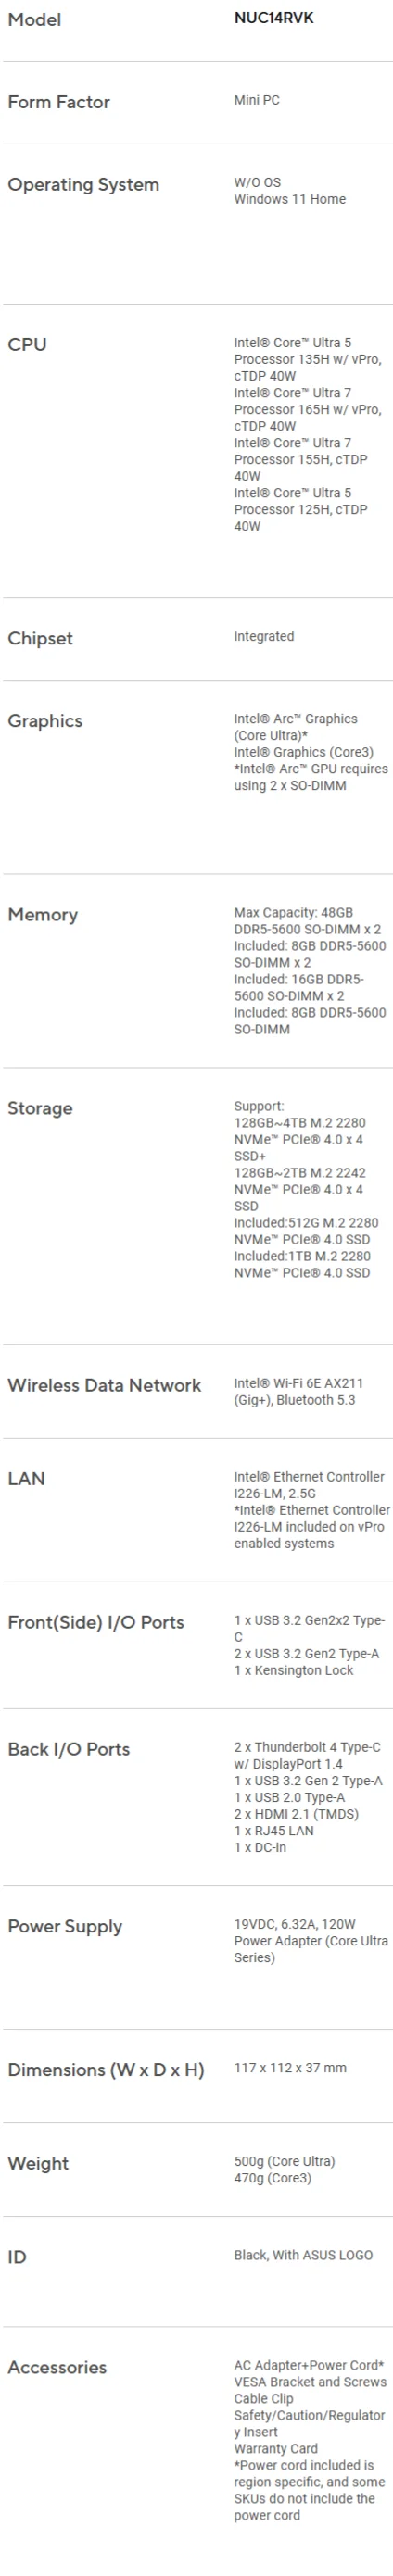This screenshot has height=2576, width=393.
Task: Click the Accessories row heading
Action: (57, 2367)
